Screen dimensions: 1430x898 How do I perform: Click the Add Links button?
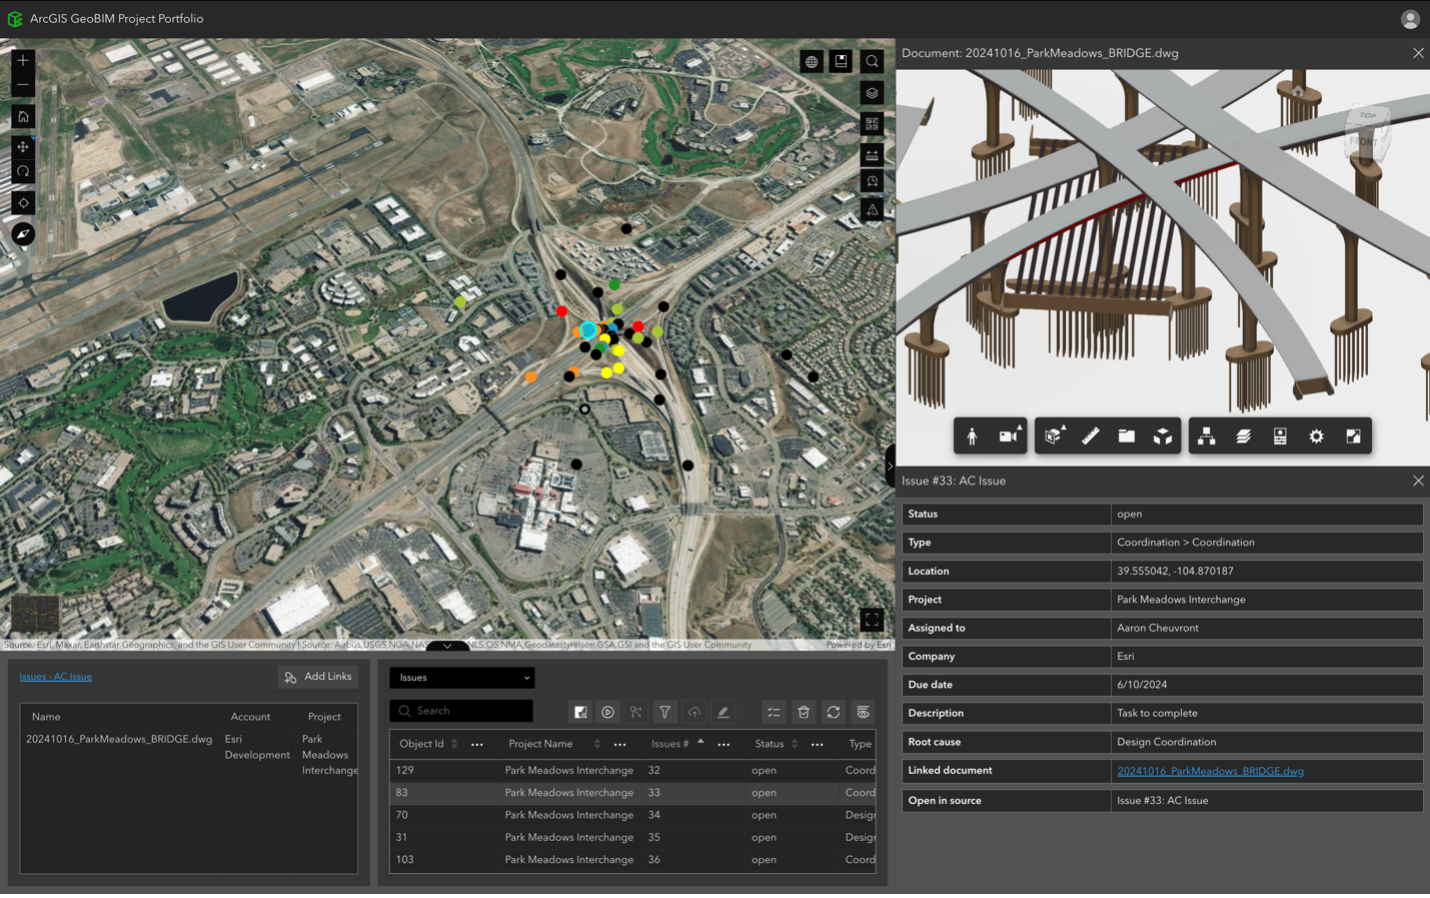coord(317,677)
